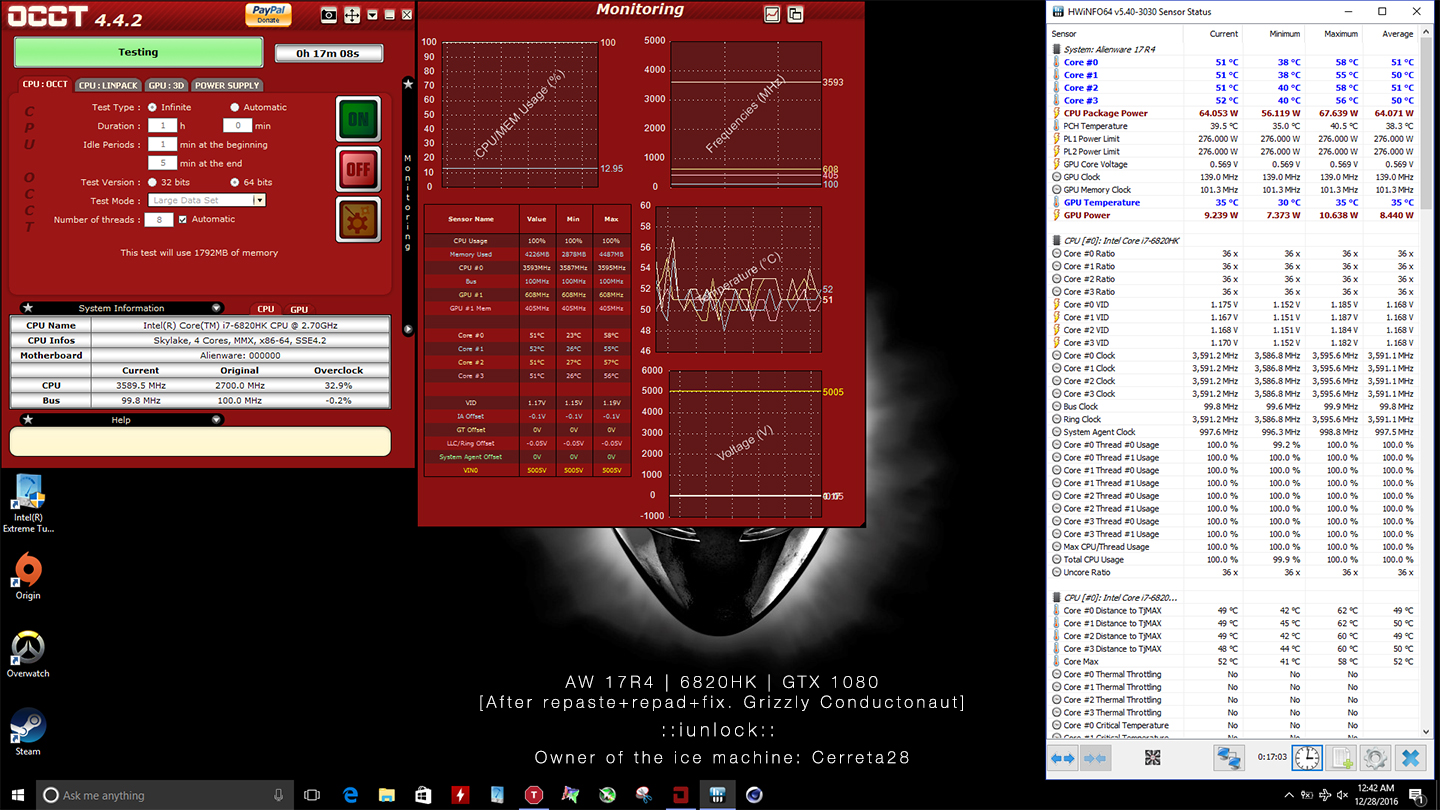The width and height of the screenshot is (1440, 810).
Task: Click the Cortana 'Ask me anything' search box
Action: click(166, 795)
